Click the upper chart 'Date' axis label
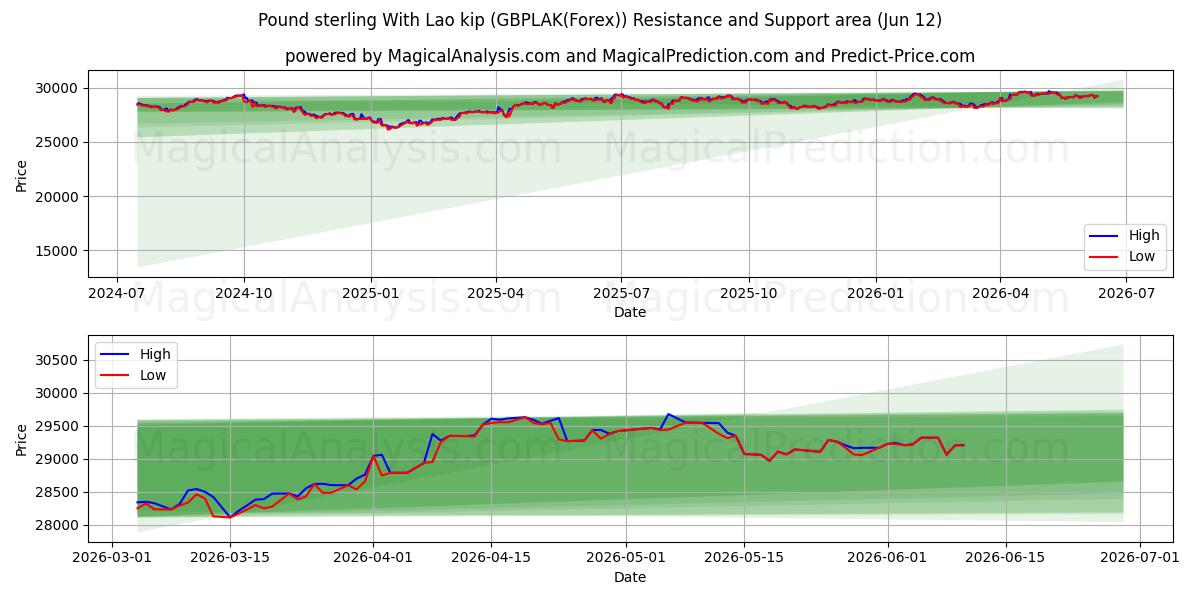Image resolution: width=1200 pixels, height=600 pixels. point(630,312)
